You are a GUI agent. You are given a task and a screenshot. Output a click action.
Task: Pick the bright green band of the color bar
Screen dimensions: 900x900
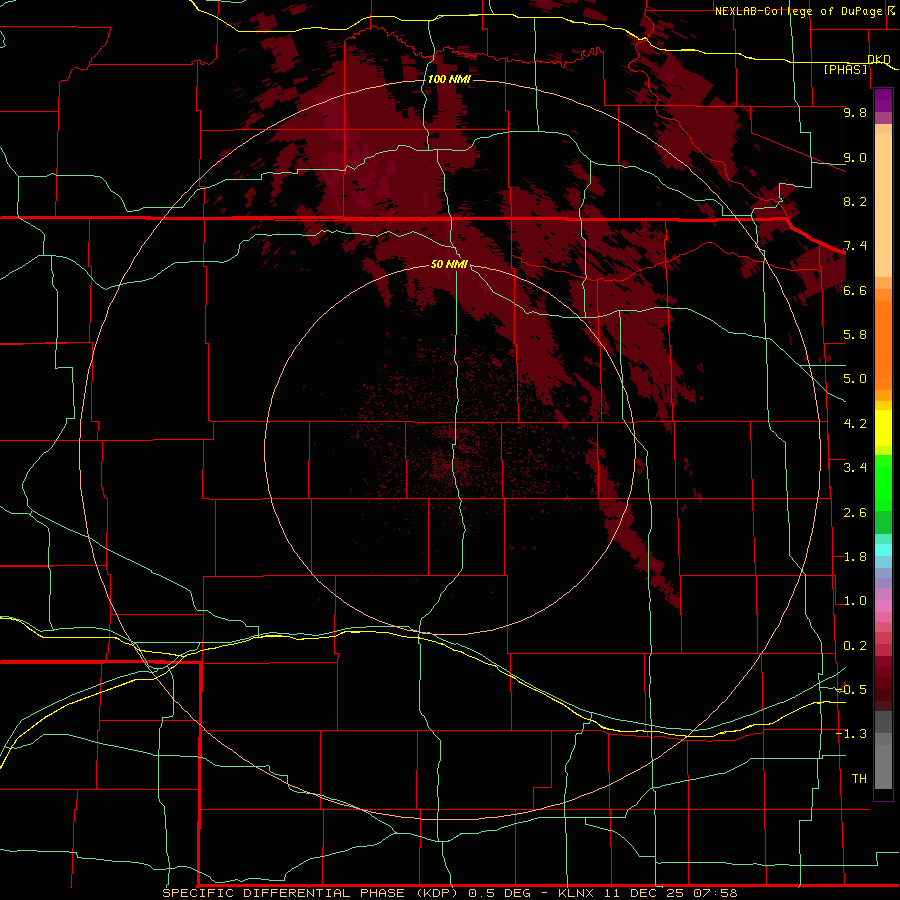pos(883,482)
